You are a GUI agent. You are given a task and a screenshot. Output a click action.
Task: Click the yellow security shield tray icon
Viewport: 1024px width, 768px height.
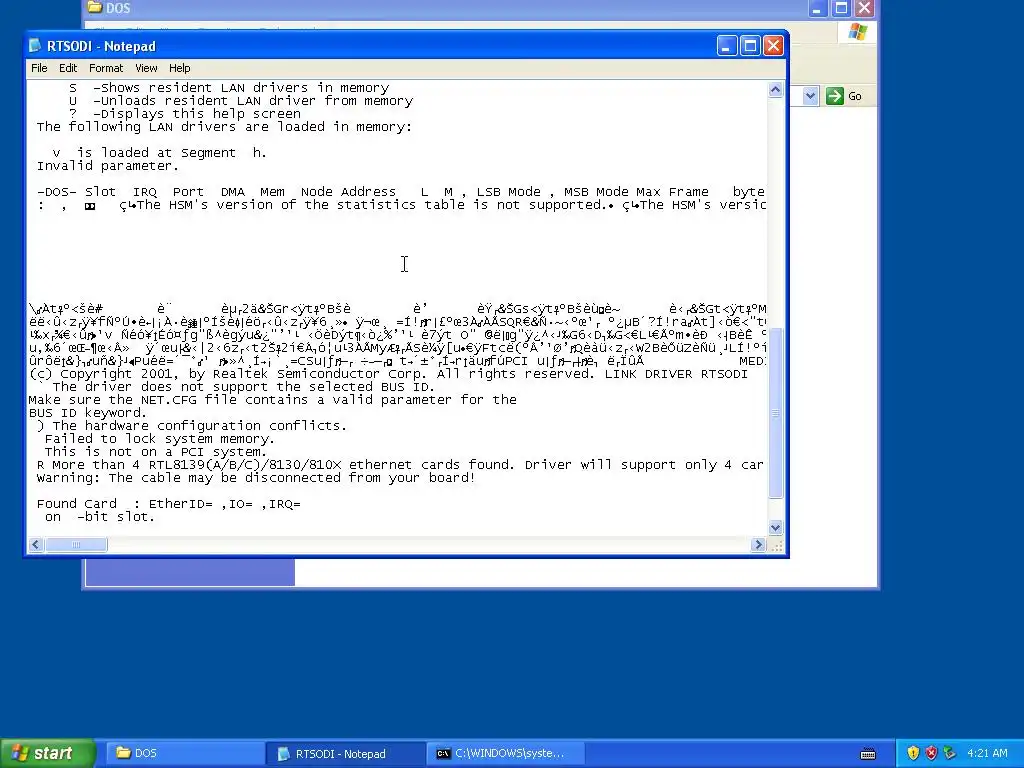click(913, 753)
